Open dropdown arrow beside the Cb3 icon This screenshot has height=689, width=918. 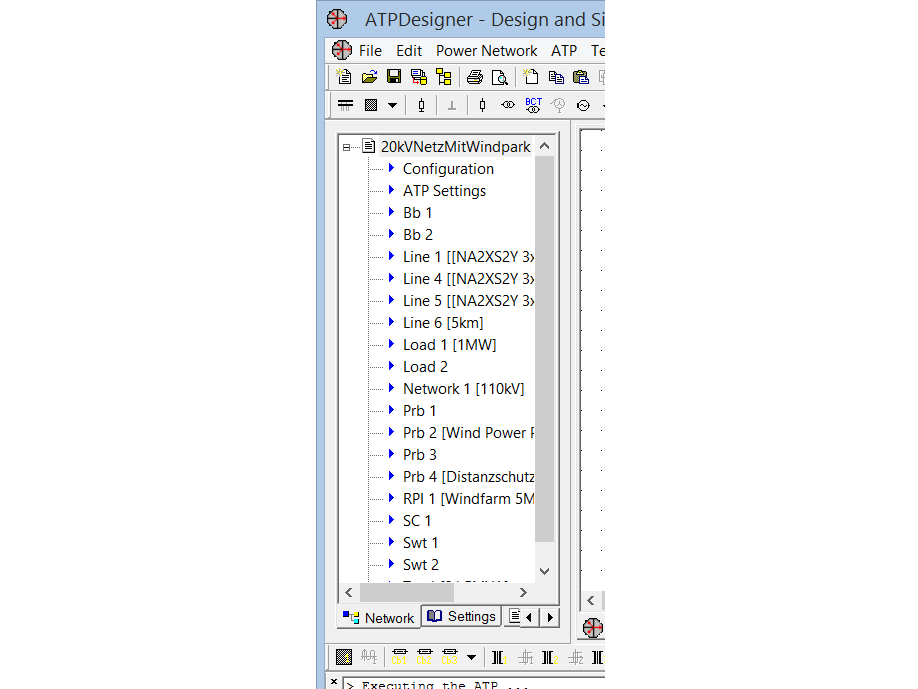(471, 657)
